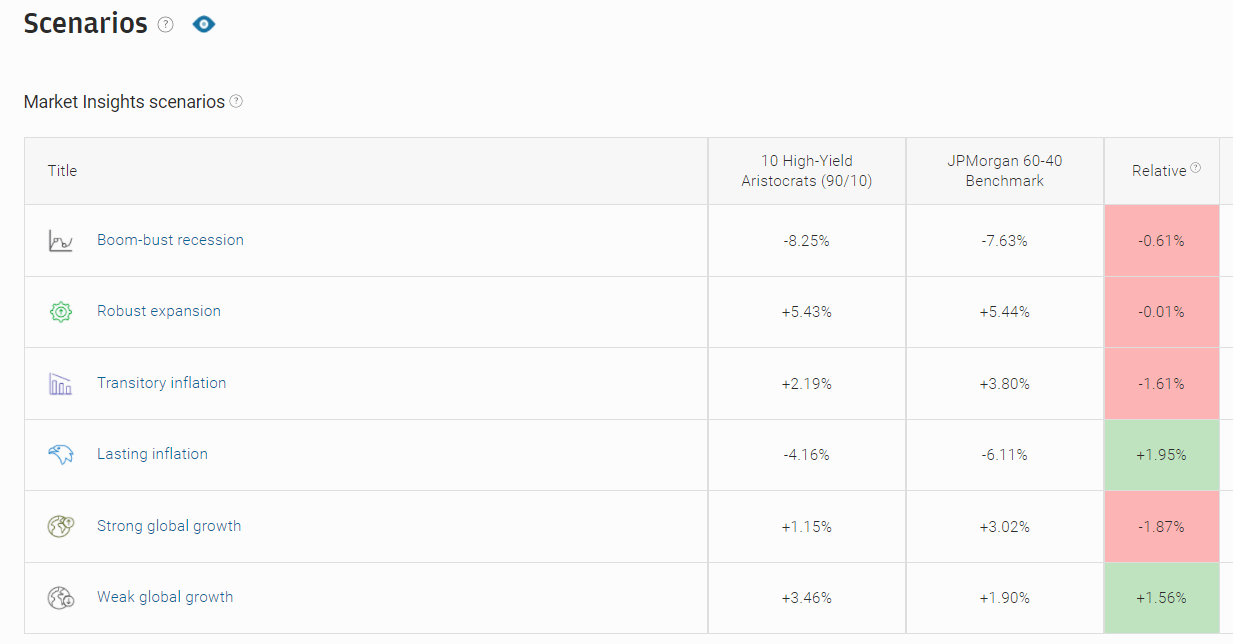Image resolution: width=1233 pixels, height=644 pixels.
Task: Click the red -1.87% relative cell
Action: point(1161,527)
